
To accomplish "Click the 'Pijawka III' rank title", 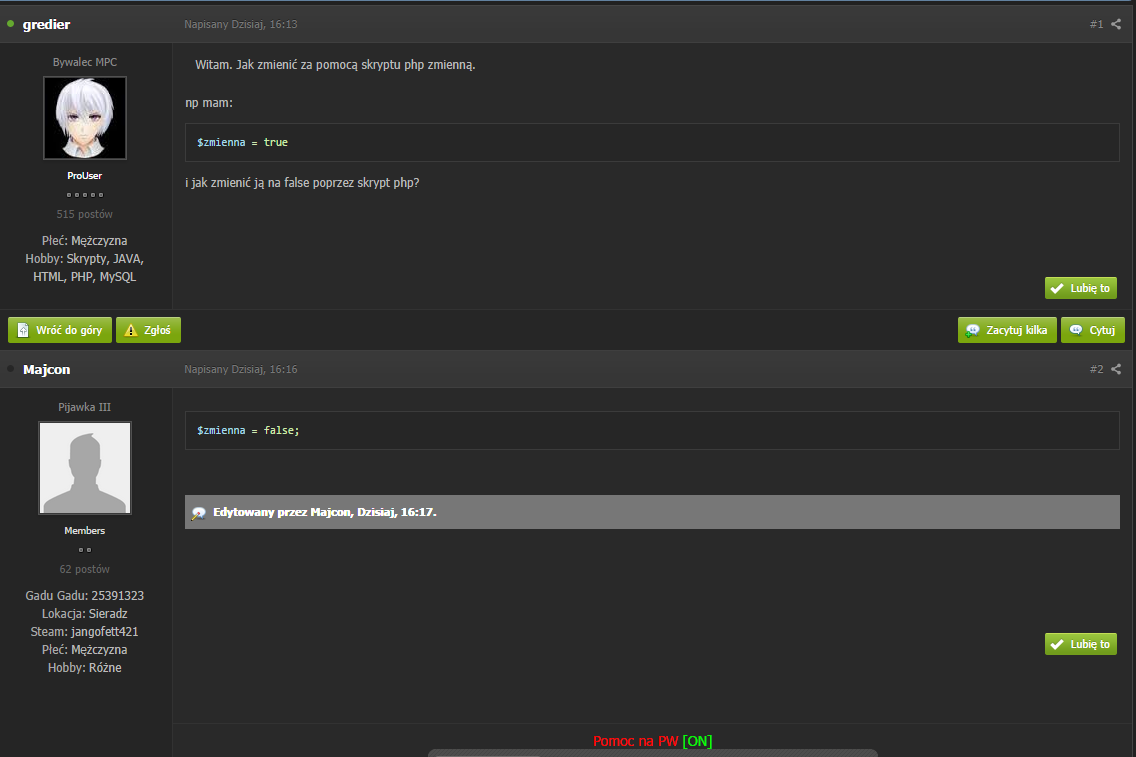I will coord(85,407).
